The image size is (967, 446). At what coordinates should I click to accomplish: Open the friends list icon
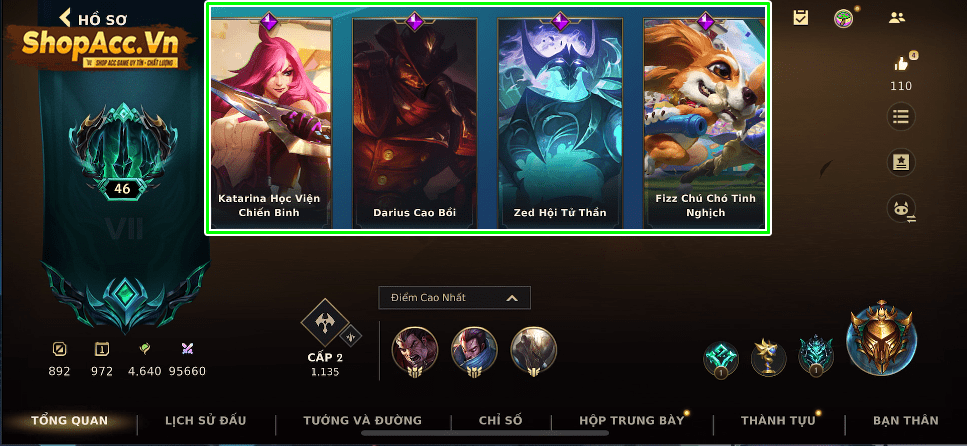(897, 17)
